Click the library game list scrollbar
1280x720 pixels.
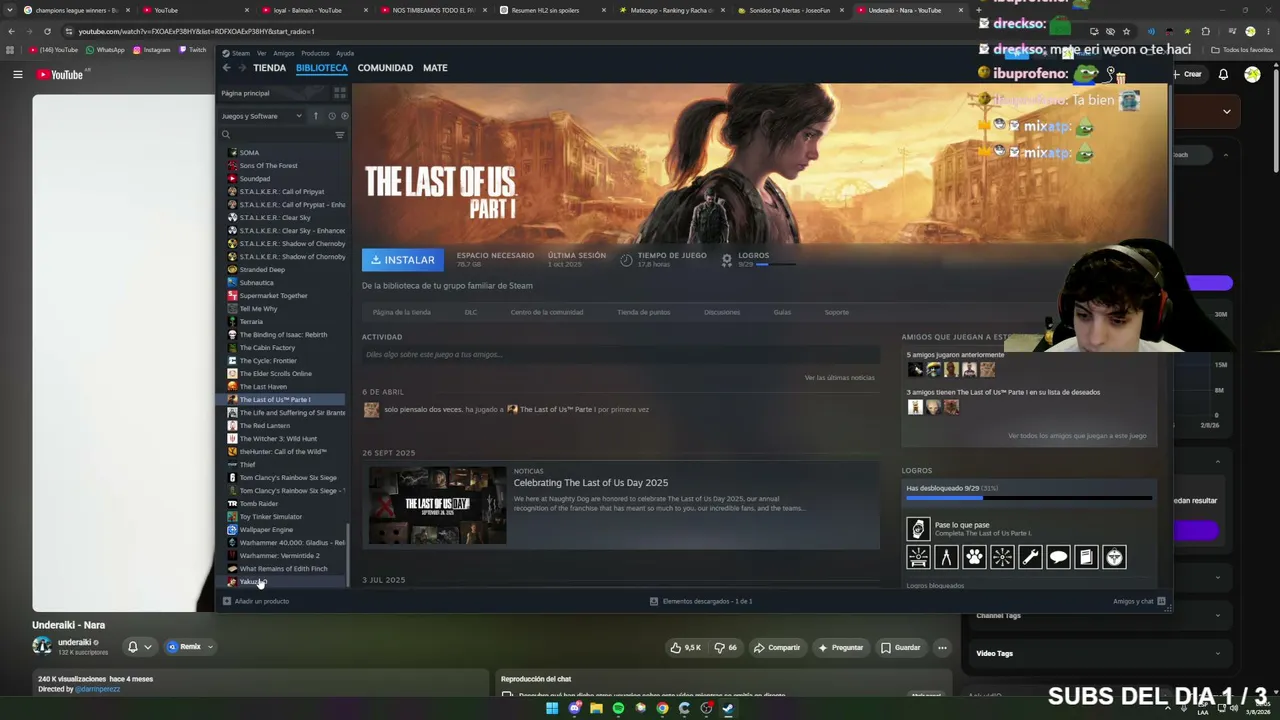tap(347, 557)
